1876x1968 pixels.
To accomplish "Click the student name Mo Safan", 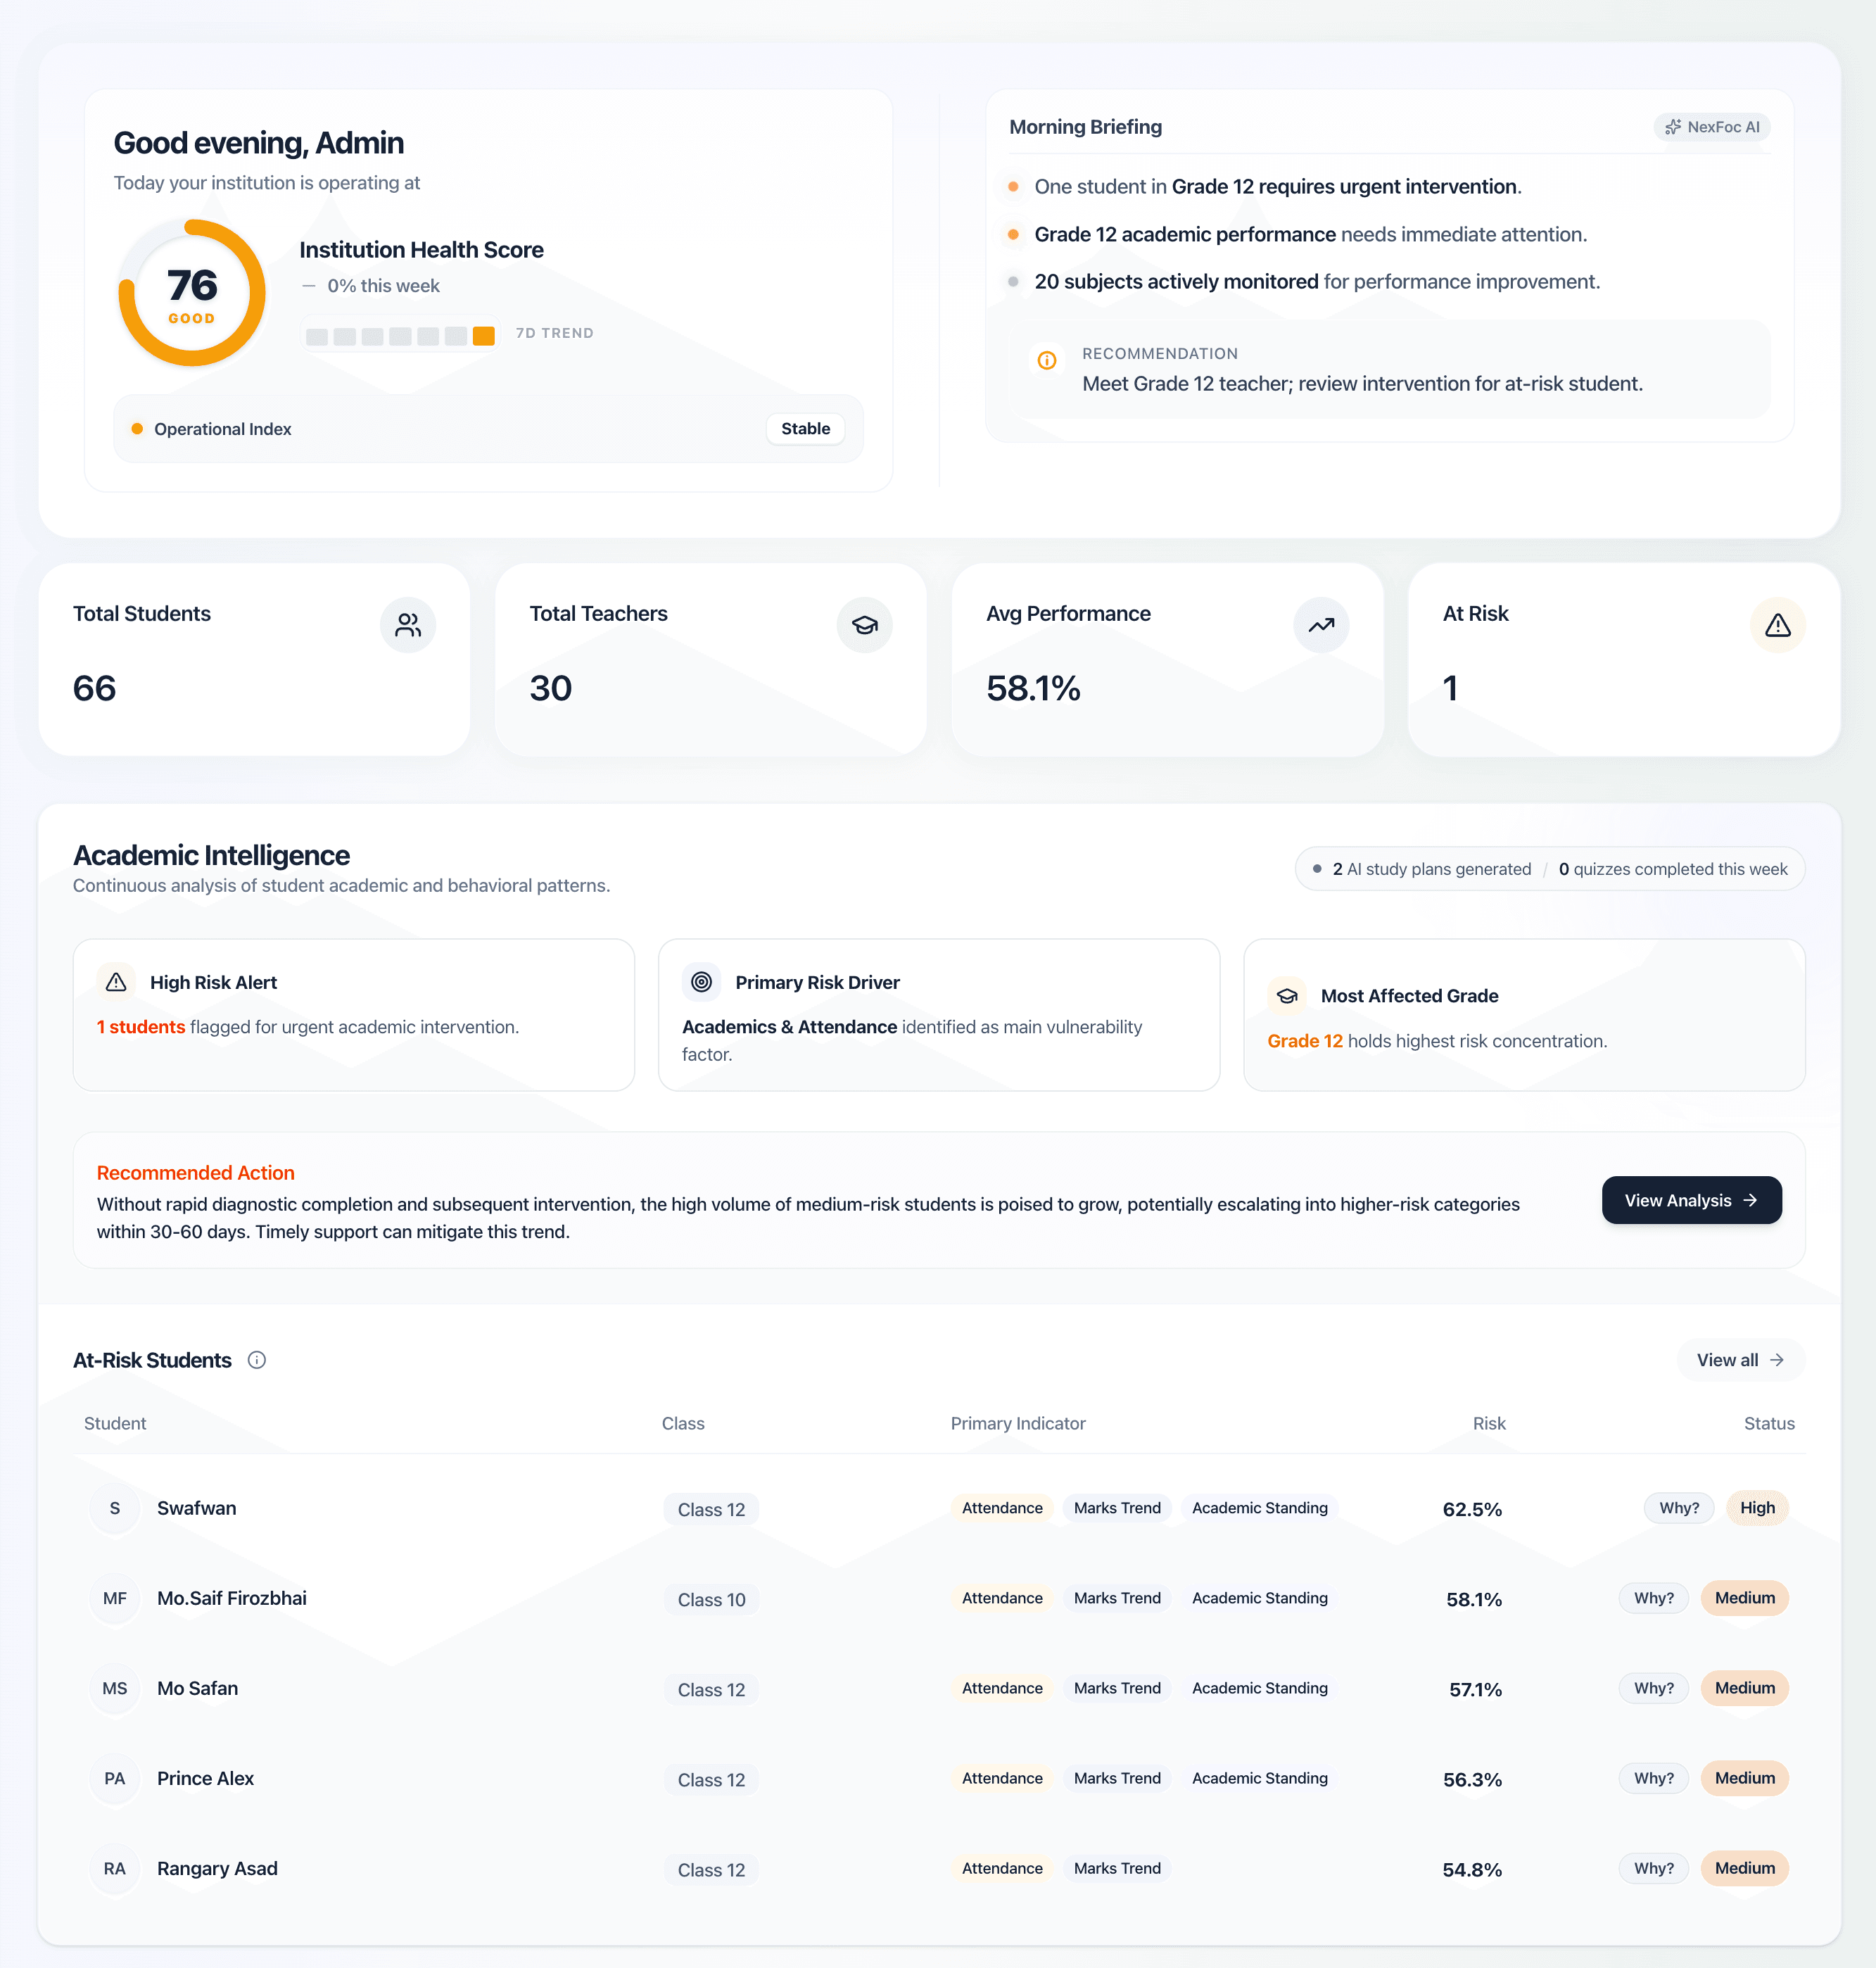I will (197, 1688).
